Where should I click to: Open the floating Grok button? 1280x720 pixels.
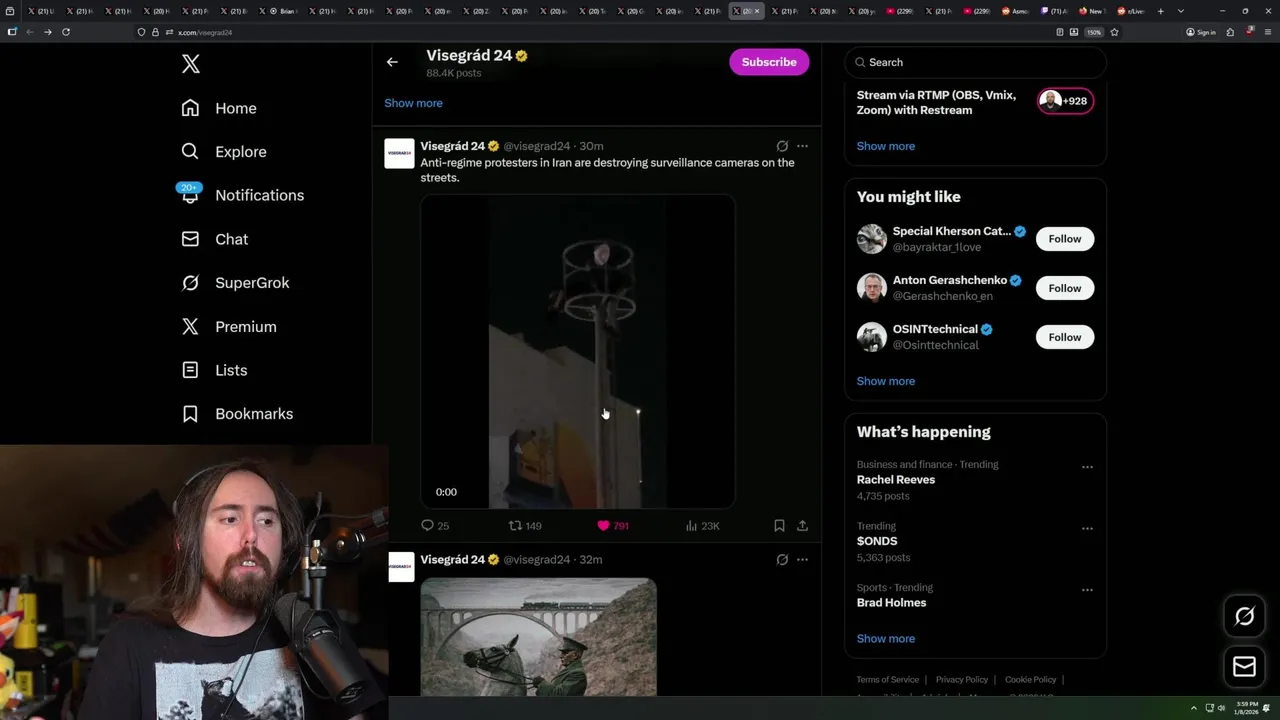[x=1245, y=617]
